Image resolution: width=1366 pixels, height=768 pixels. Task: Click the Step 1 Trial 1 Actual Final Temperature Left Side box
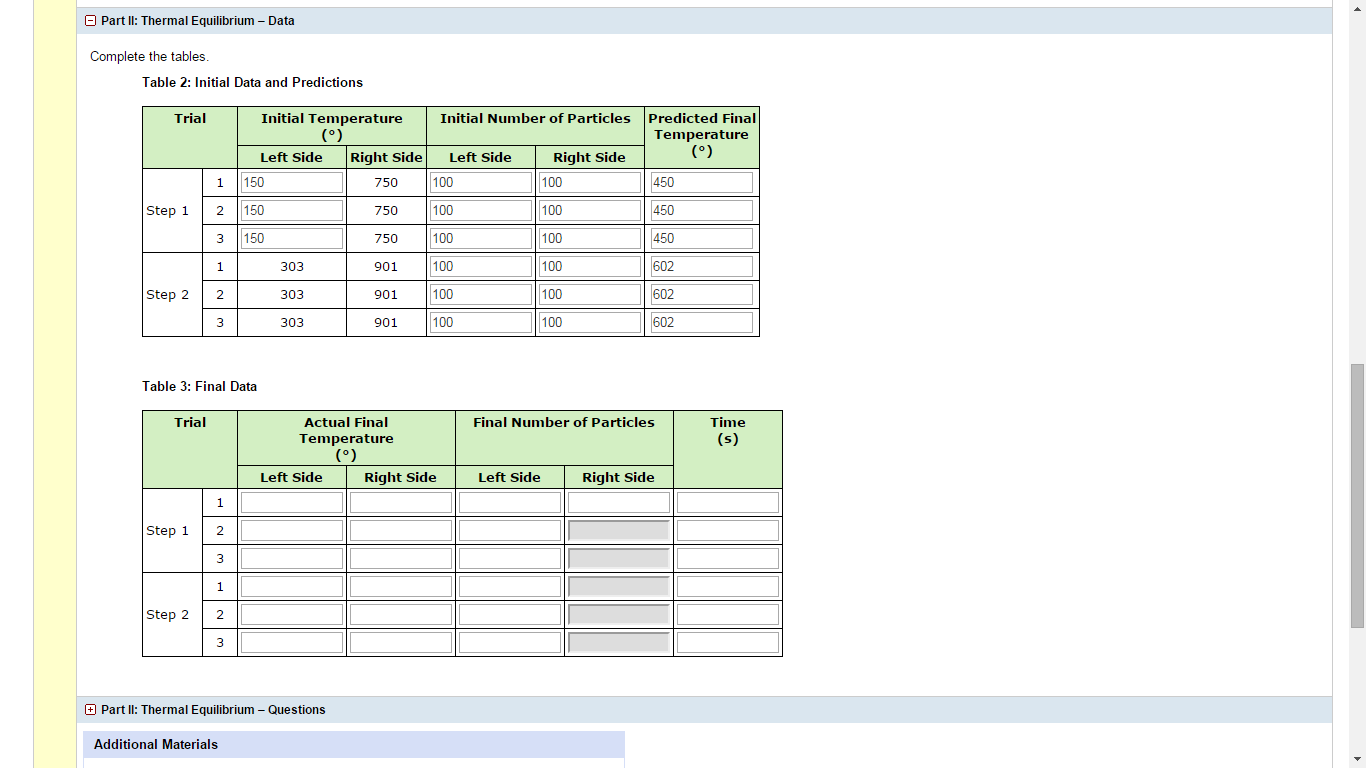(x=291, y=501)
